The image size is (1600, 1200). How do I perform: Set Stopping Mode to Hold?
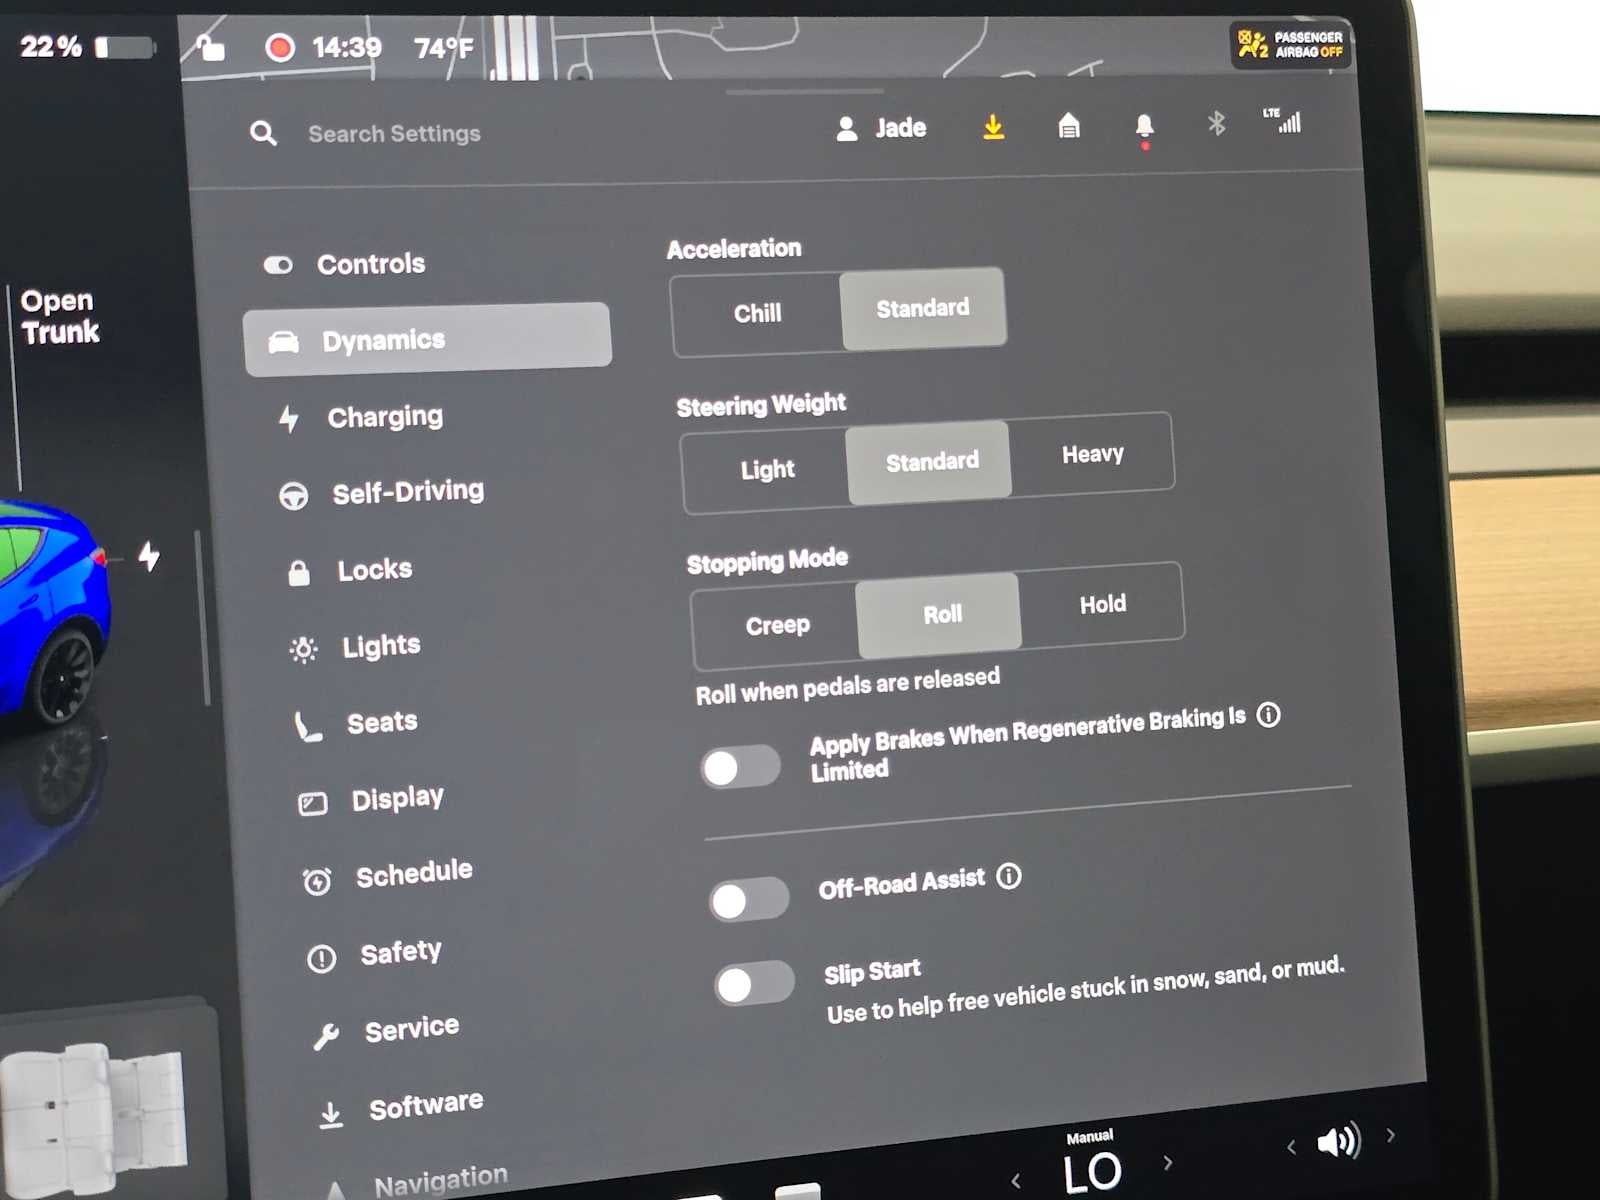[x=1102, y=604]
